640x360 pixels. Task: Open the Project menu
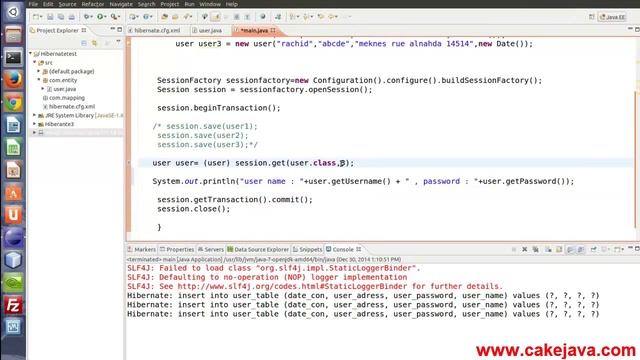pos(169,4)
